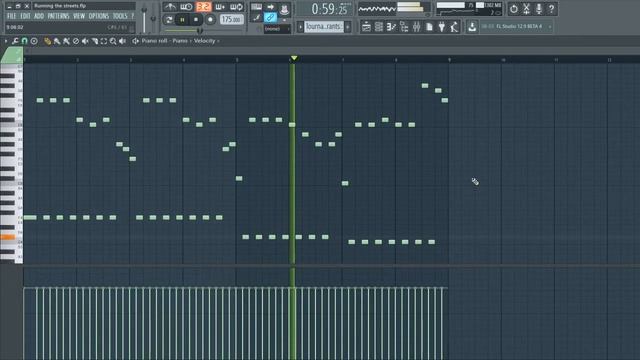Open the tempo tapper icon
640x360 pixels.
(x=454, y=27)
